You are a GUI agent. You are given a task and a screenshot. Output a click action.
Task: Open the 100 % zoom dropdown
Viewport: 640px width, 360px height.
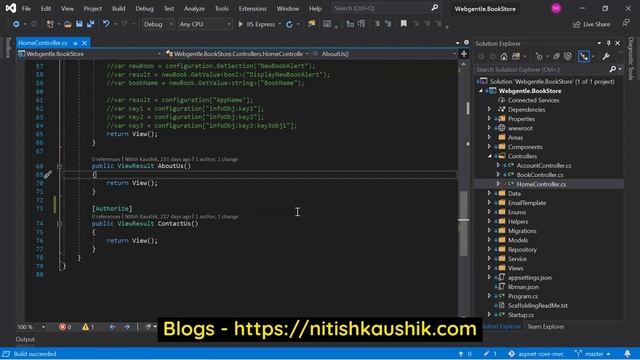(31, 327)
